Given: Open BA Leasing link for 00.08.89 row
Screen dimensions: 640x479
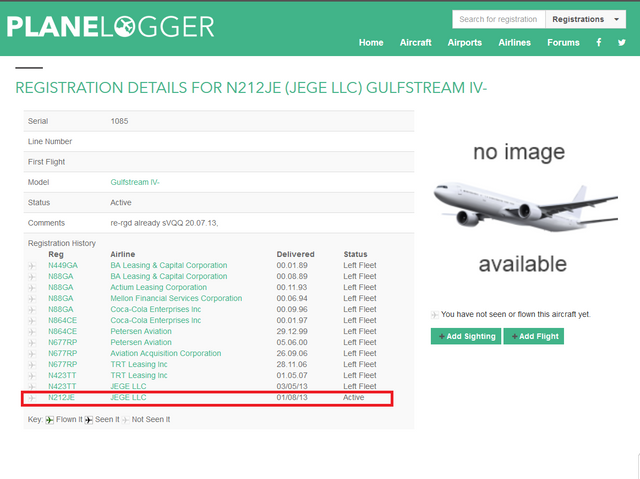Looking at the screenshot, I should [x=169, y=276].
